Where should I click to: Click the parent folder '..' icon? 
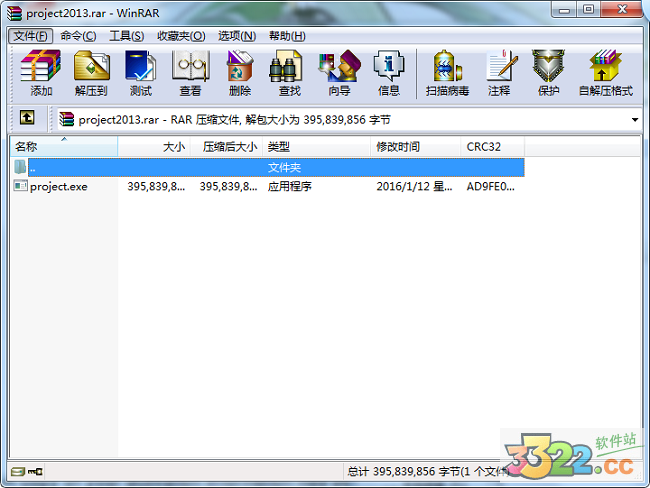[x=20, y=167]
